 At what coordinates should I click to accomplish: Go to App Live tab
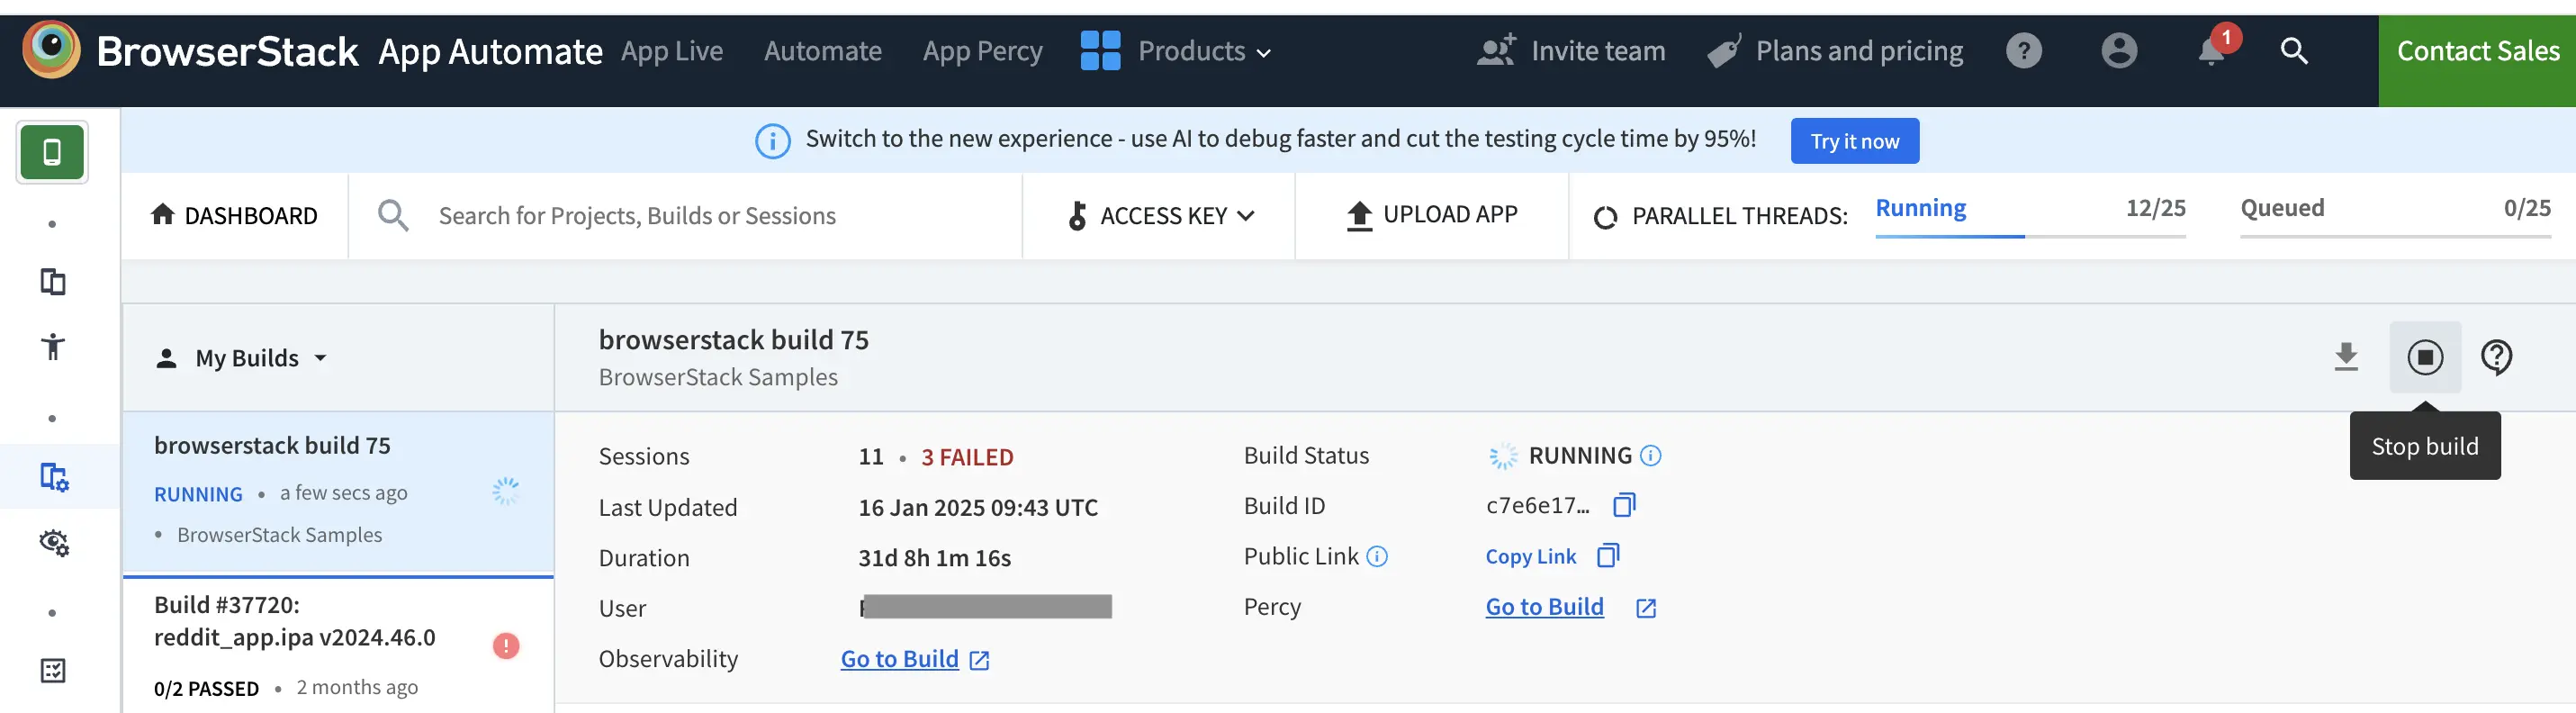tap(671, 51)
